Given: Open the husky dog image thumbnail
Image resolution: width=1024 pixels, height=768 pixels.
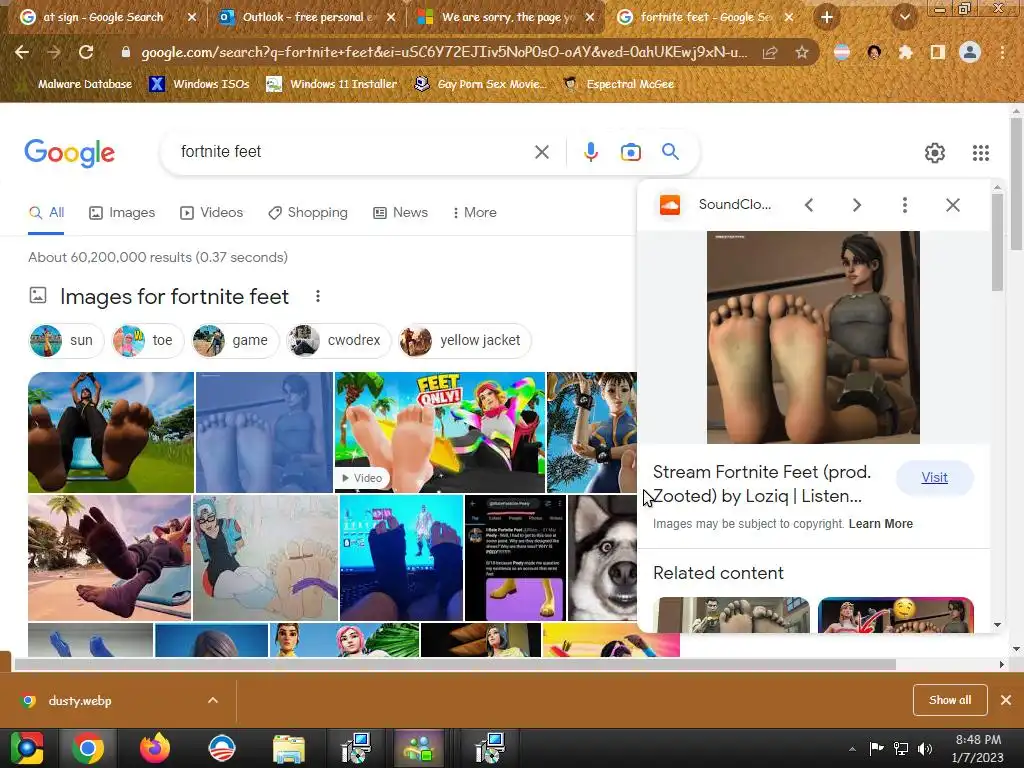Looking at the screenshot, I should [602, 557].
